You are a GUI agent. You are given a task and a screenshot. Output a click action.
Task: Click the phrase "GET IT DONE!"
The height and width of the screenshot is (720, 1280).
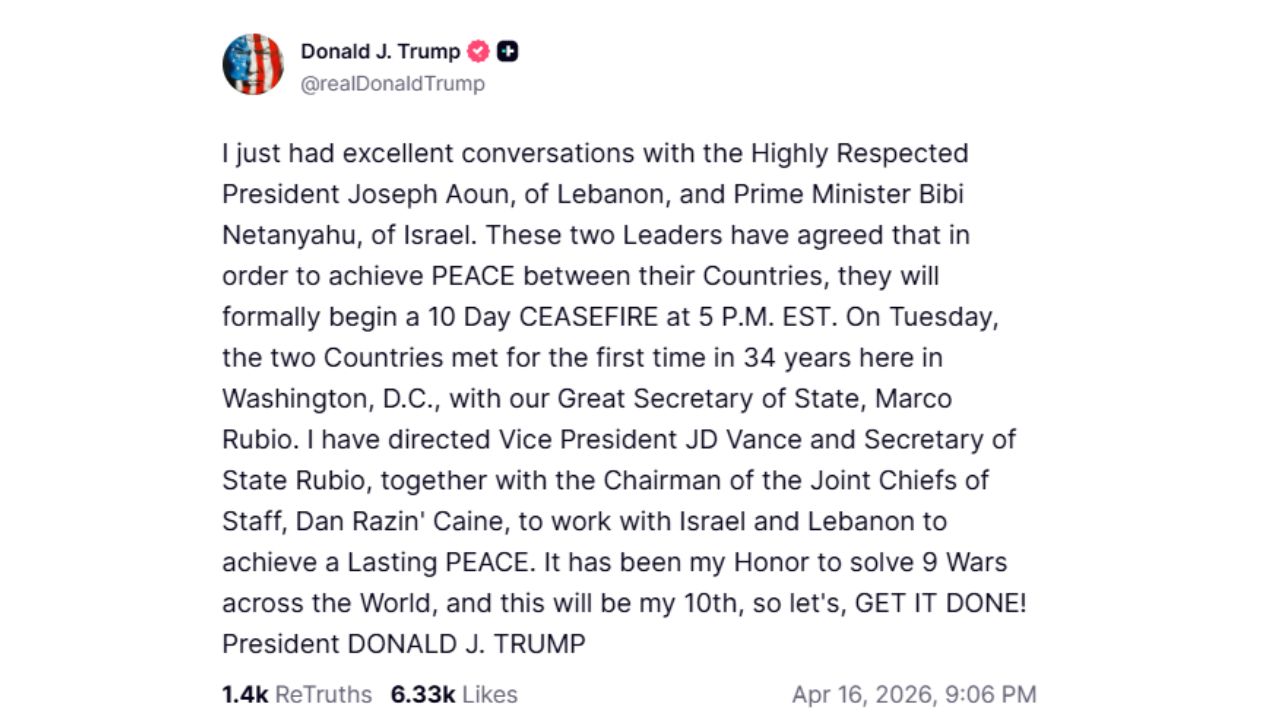pos(940,604)
